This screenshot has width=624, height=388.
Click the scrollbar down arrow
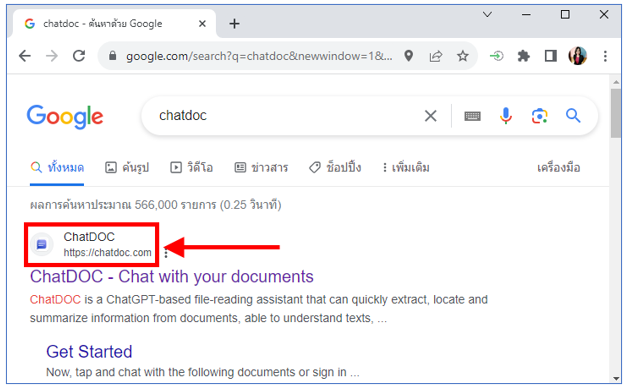(x=616, y=379)
